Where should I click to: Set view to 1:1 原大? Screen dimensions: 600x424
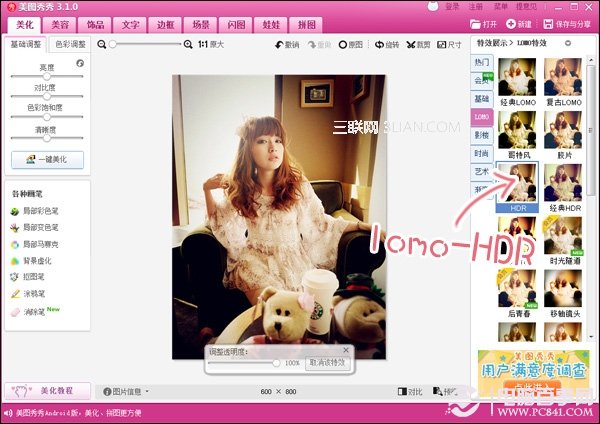tap(211, 44)
